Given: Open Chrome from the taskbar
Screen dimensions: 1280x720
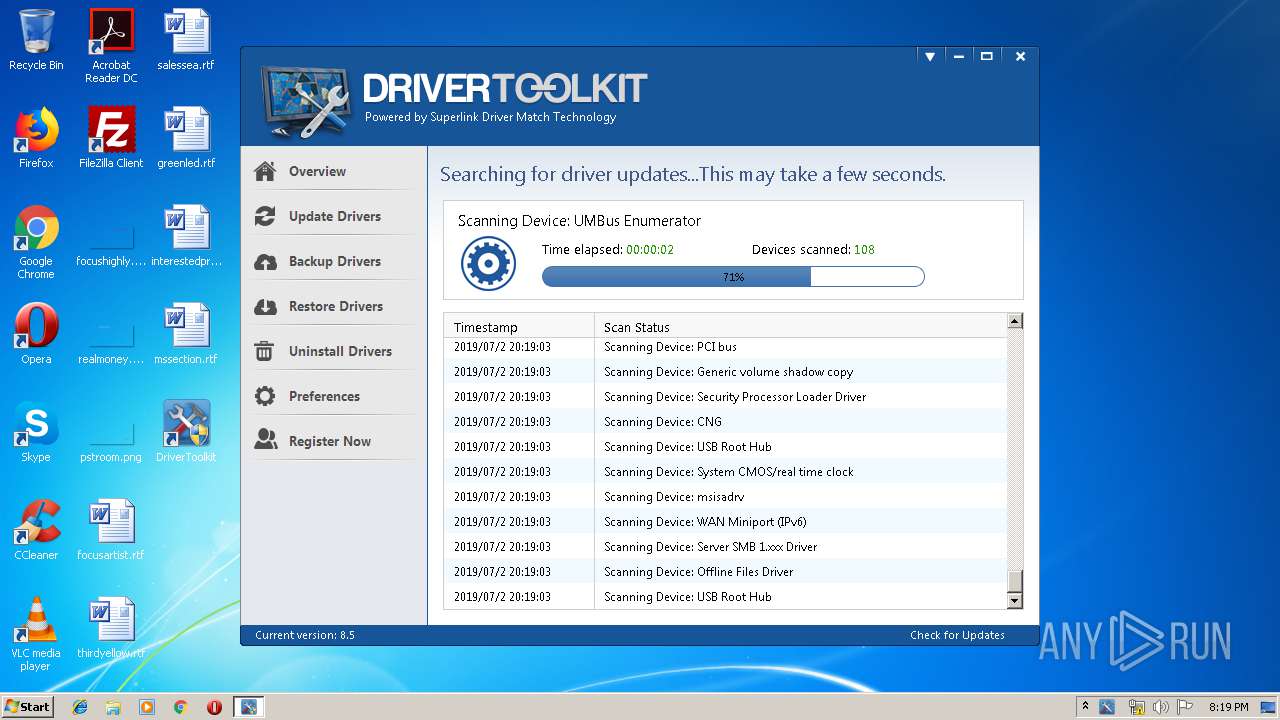Looking at the screenshot, I should coord(180,707).
